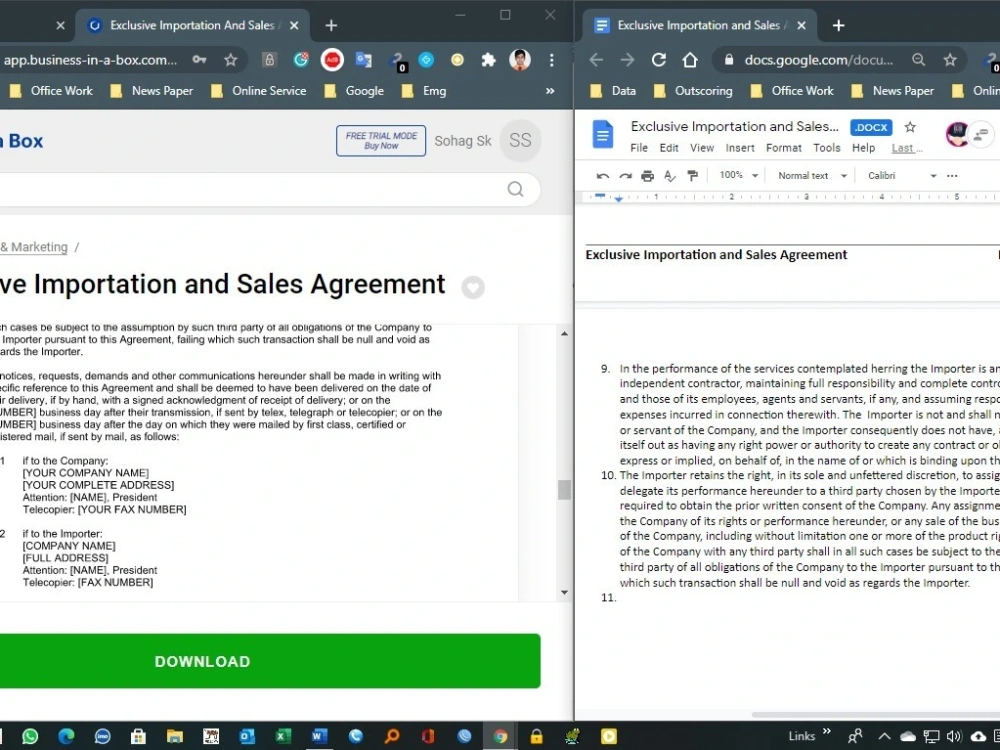The image size is (1000, 750).
Task: Open new tab in left browser
Action: click(x=330, y=26)
